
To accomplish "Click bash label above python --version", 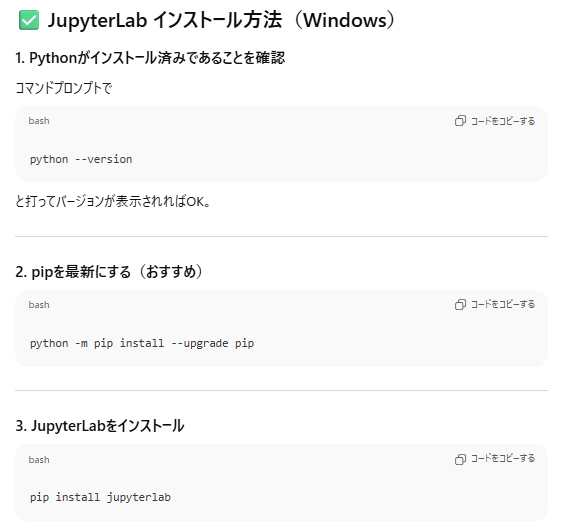I will click(39, 121).
